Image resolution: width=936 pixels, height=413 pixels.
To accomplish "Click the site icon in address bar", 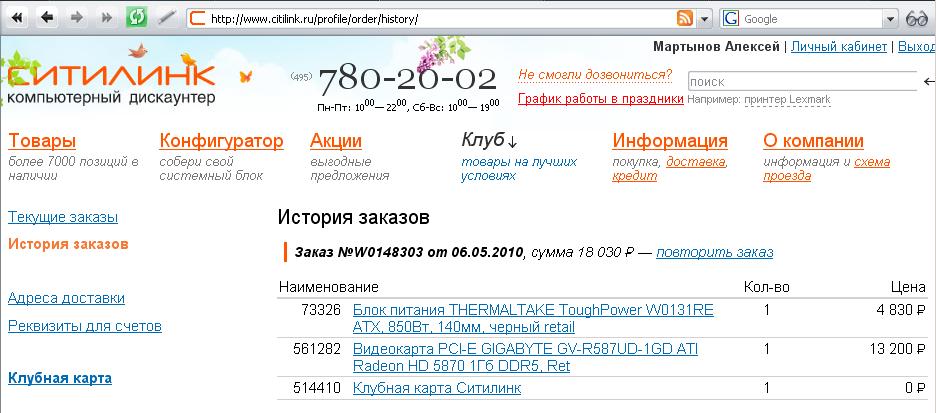I will (197, 19).
